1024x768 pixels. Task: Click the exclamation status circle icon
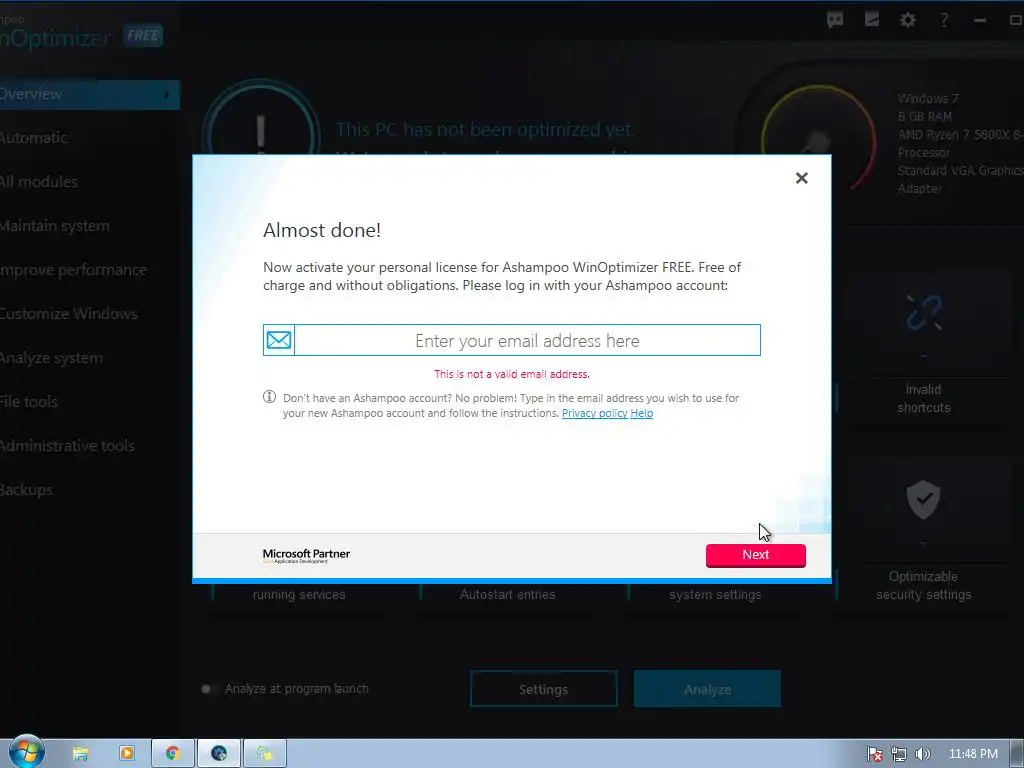point(261,118)
